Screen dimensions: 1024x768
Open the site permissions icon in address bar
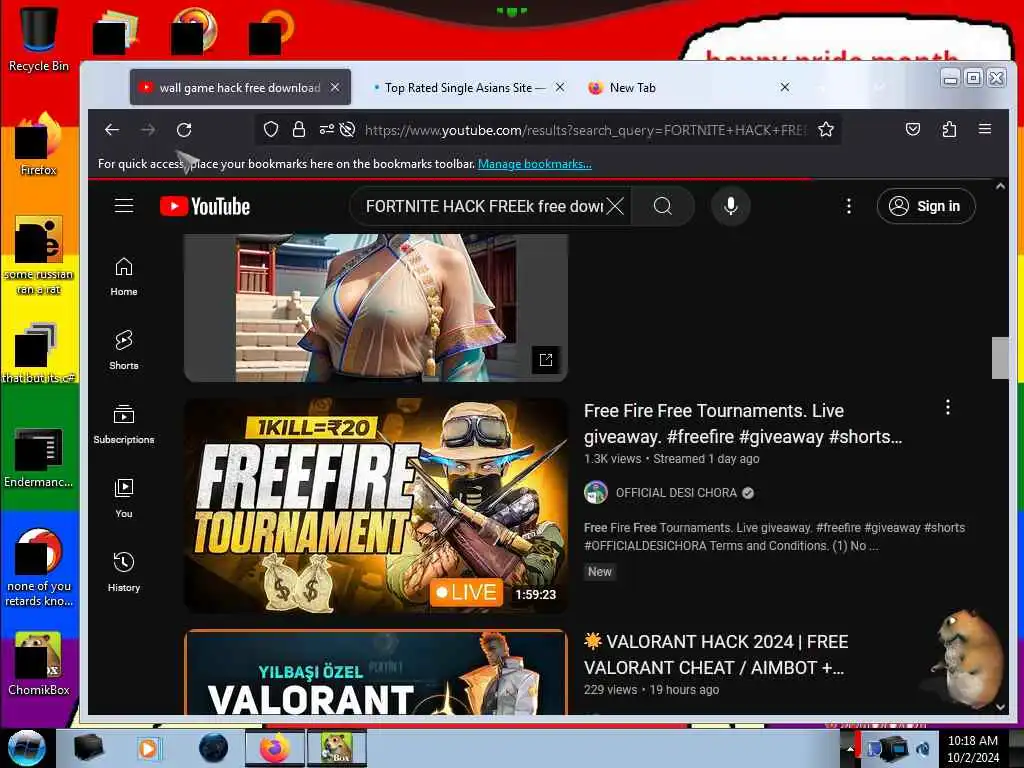click(327, 129)
